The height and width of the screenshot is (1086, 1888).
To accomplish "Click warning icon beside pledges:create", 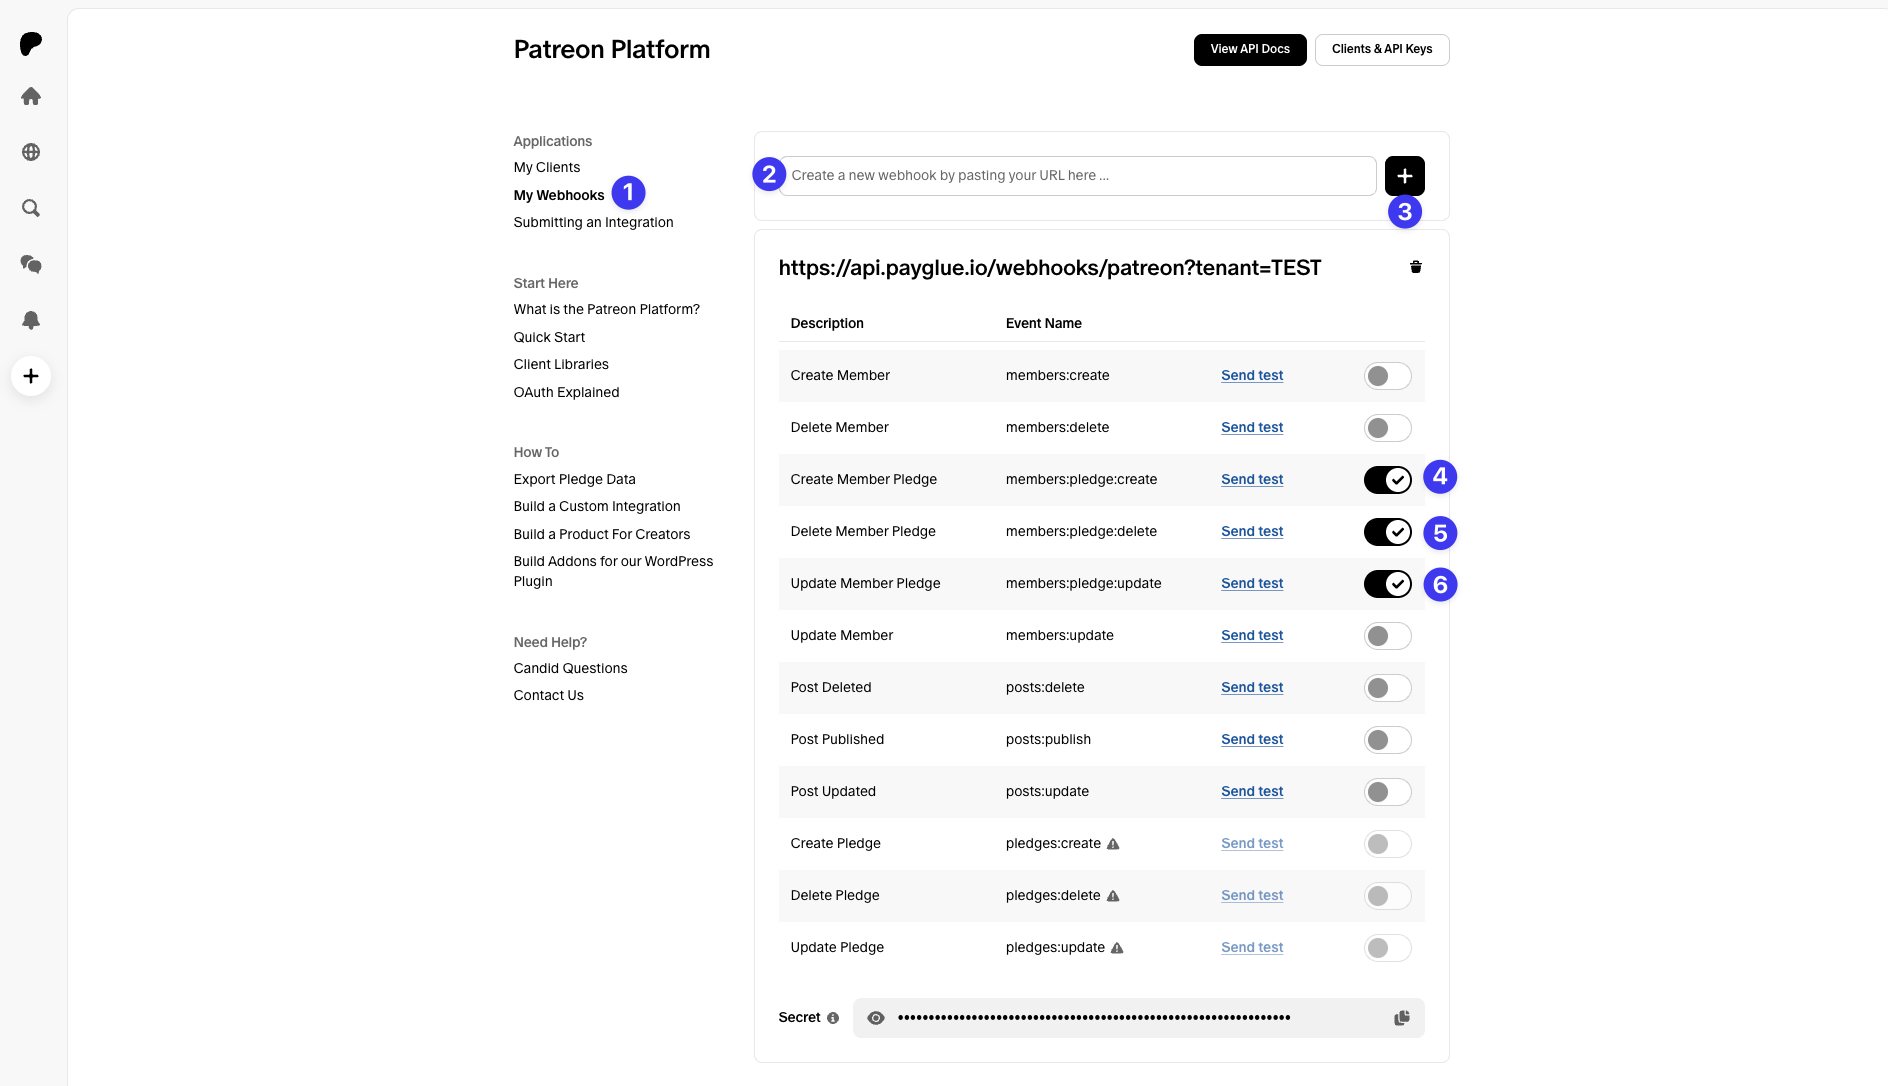I will click(x=1113, y=844).
